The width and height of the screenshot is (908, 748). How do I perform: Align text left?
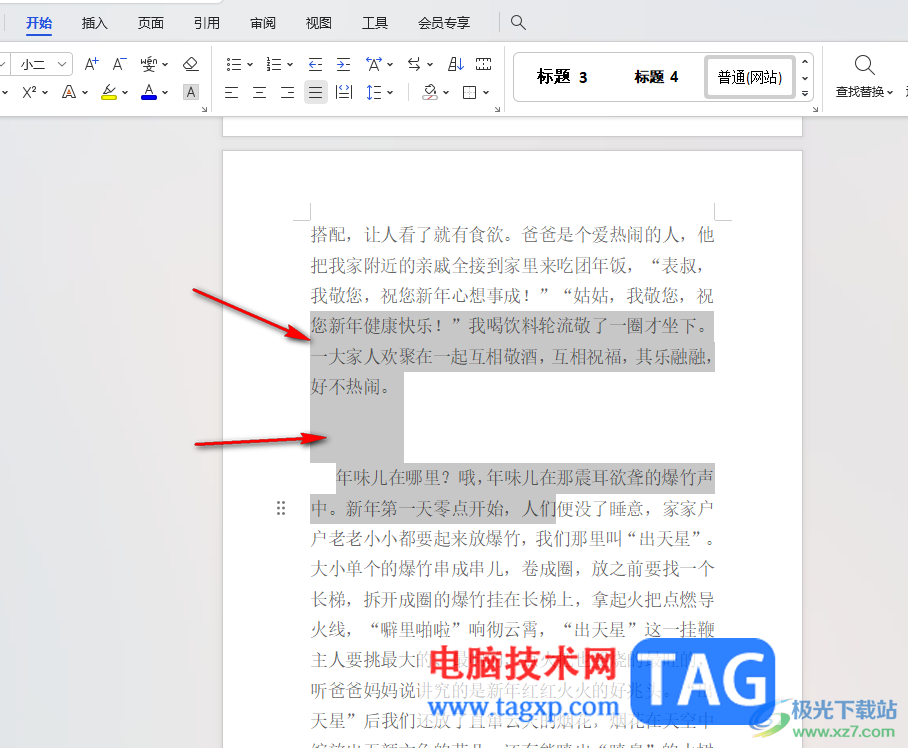pos(232,92)
